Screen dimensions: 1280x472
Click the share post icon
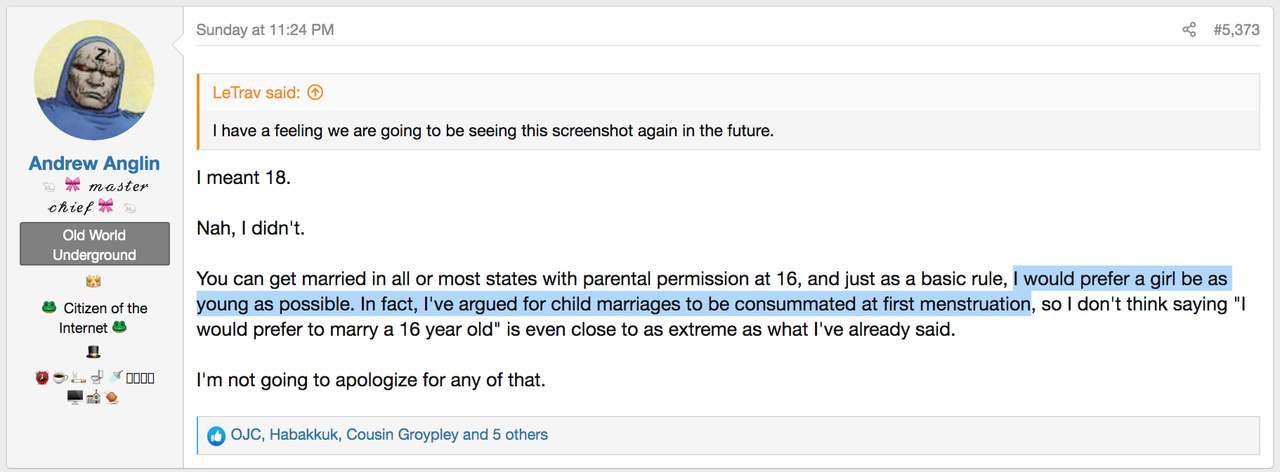(x=1189, y=30)
